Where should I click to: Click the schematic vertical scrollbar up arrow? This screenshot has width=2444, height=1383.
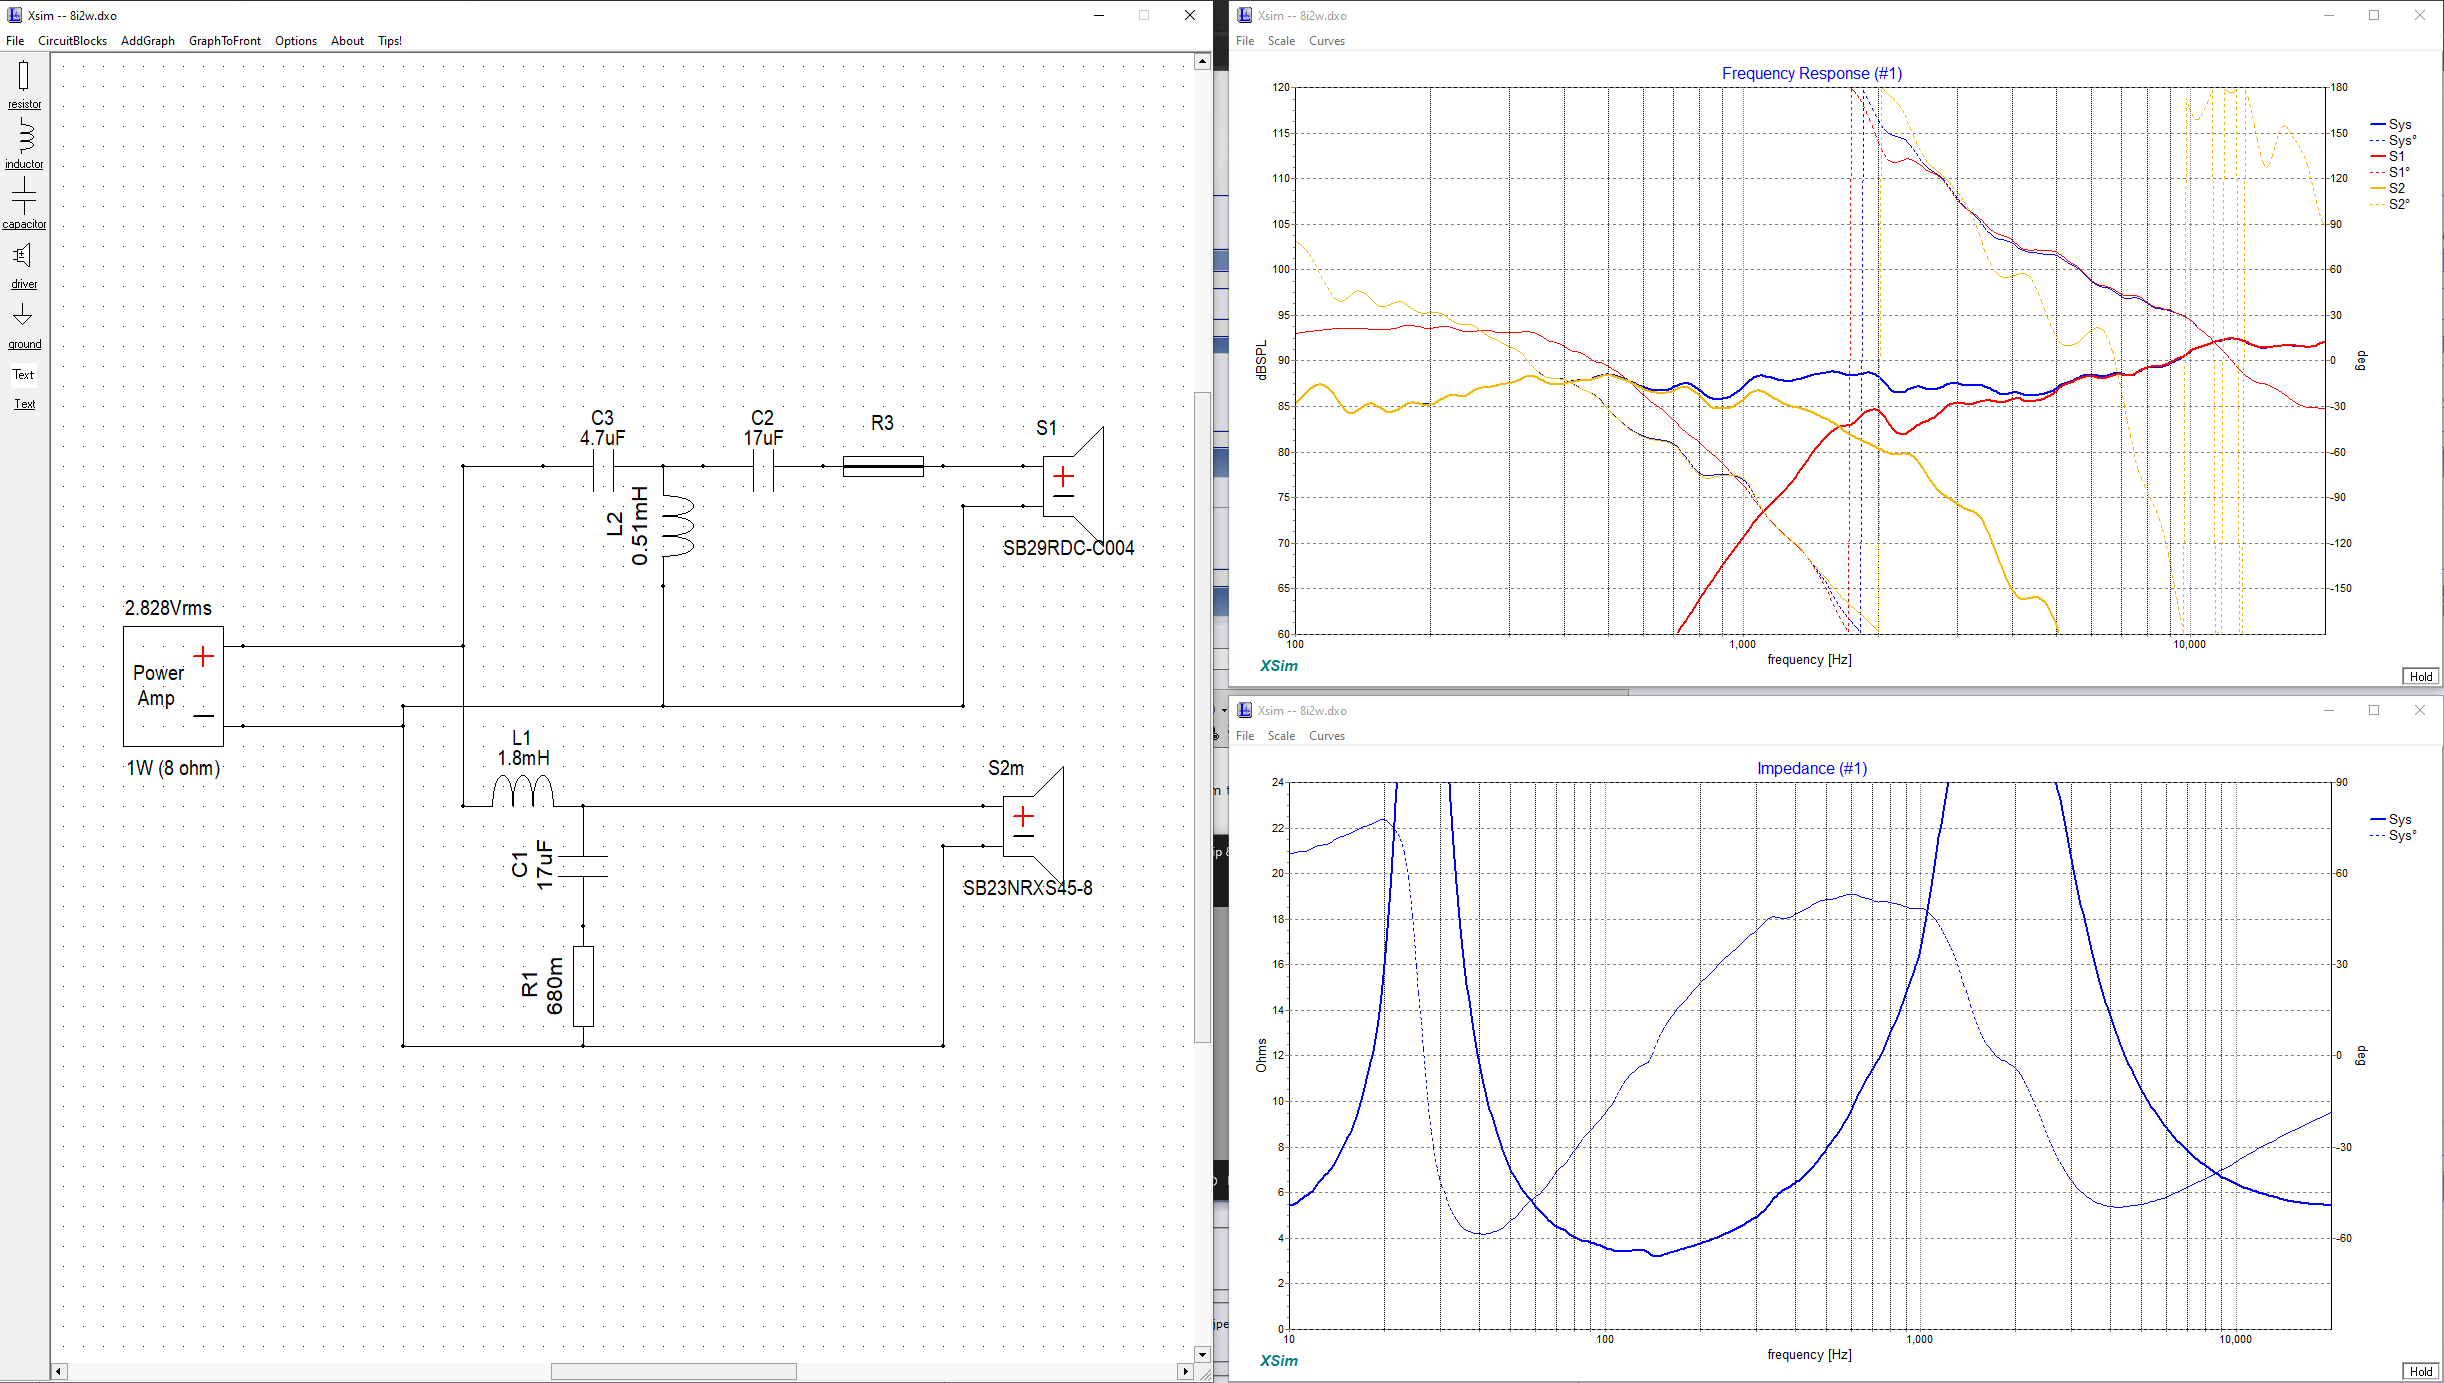pyautogui.click(x=1202, y=62)
